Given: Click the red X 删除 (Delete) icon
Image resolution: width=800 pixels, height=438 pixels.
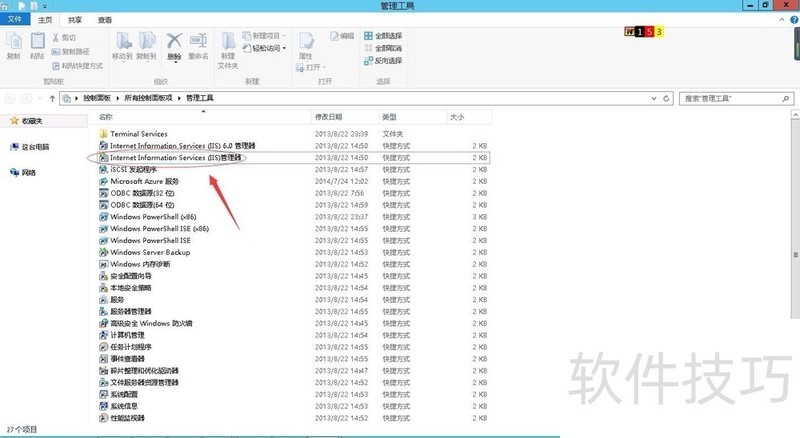Looking at the screenshot, I should click(x=174, y=40).
